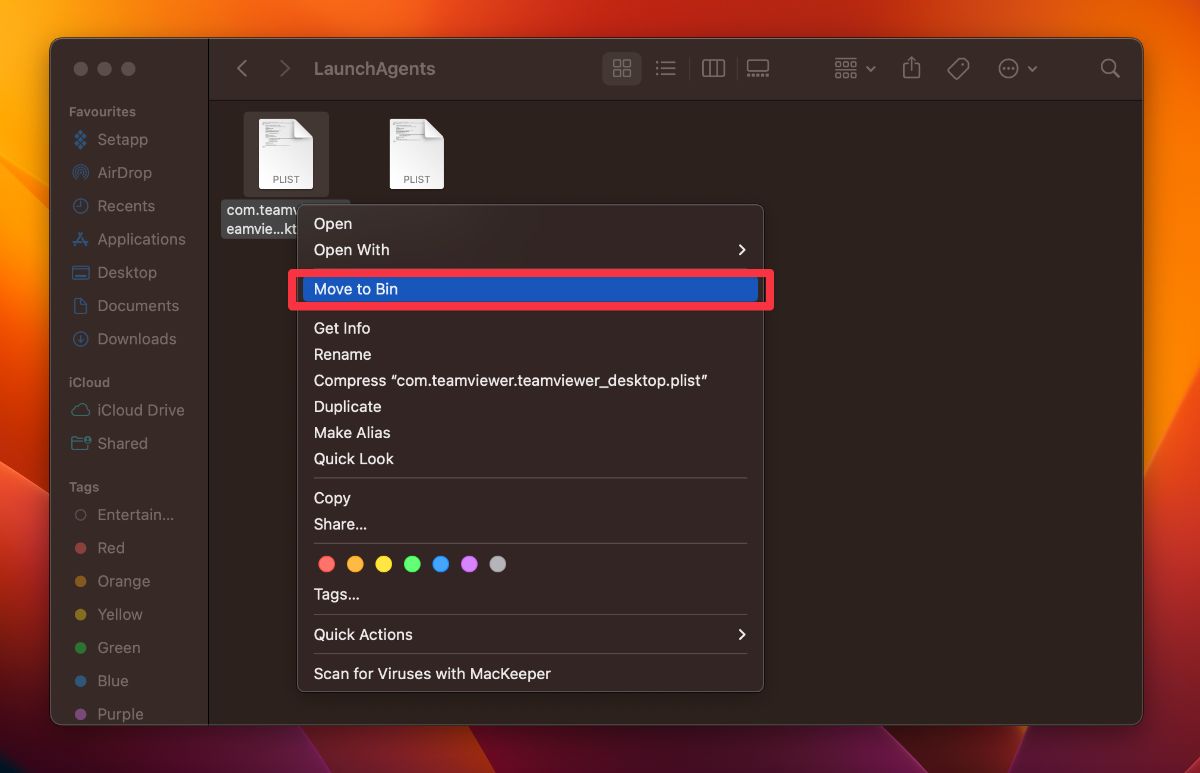1200x773 pixels.
Task: Click the Tags icon in the toolbar
Action: click(958, 68)
